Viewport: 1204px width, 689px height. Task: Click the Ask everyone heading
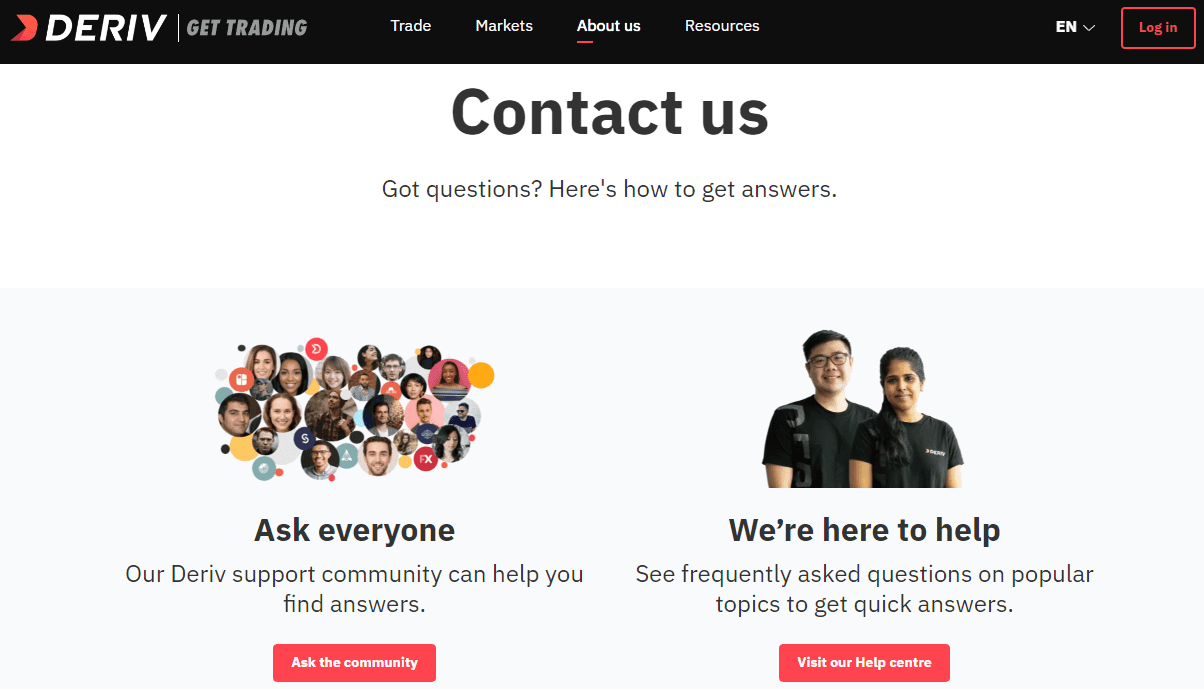[x=354, y=530]
